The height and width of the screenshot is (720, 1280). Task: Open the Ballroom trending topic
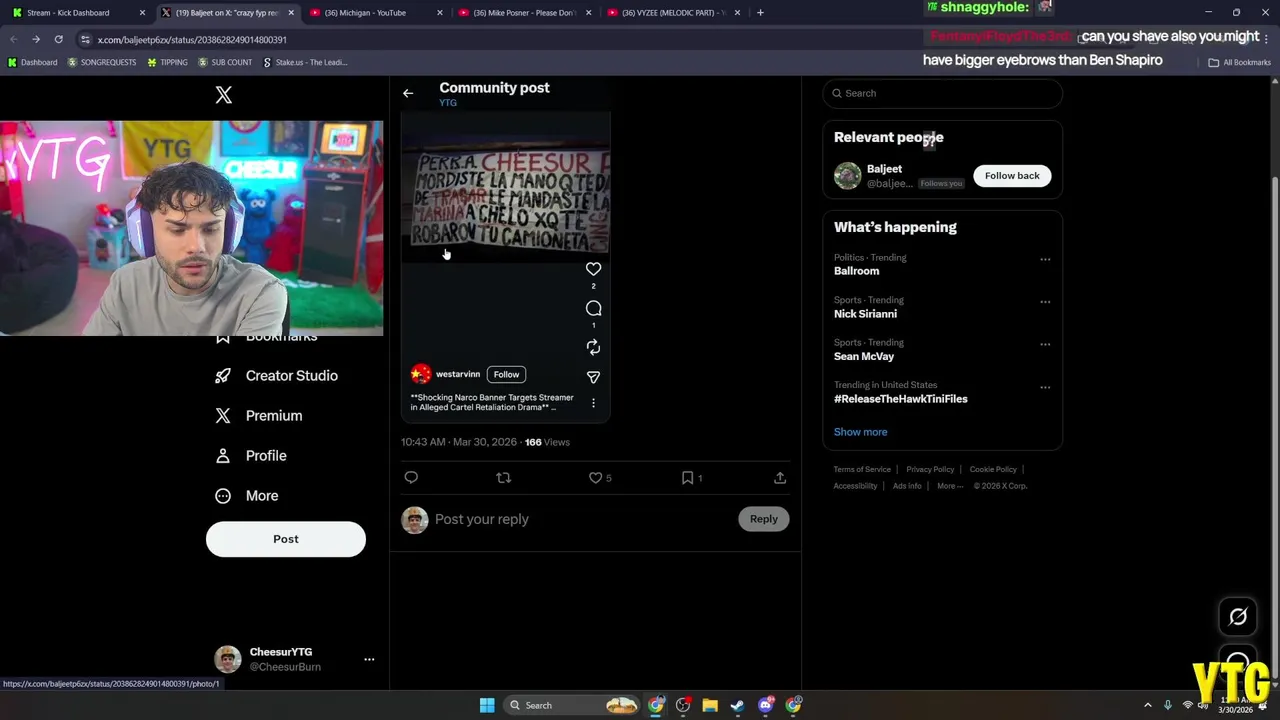coord(856,271)
